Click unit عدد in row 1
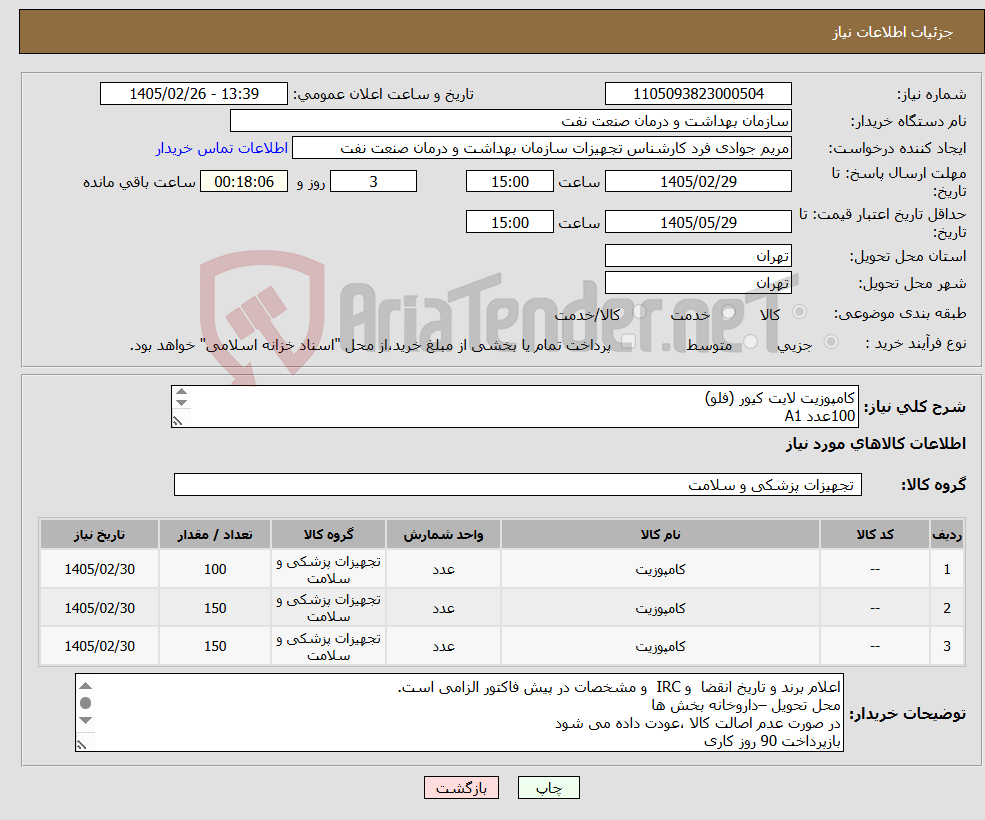Screen dimensions: 985x820 [x=443, y=569]
